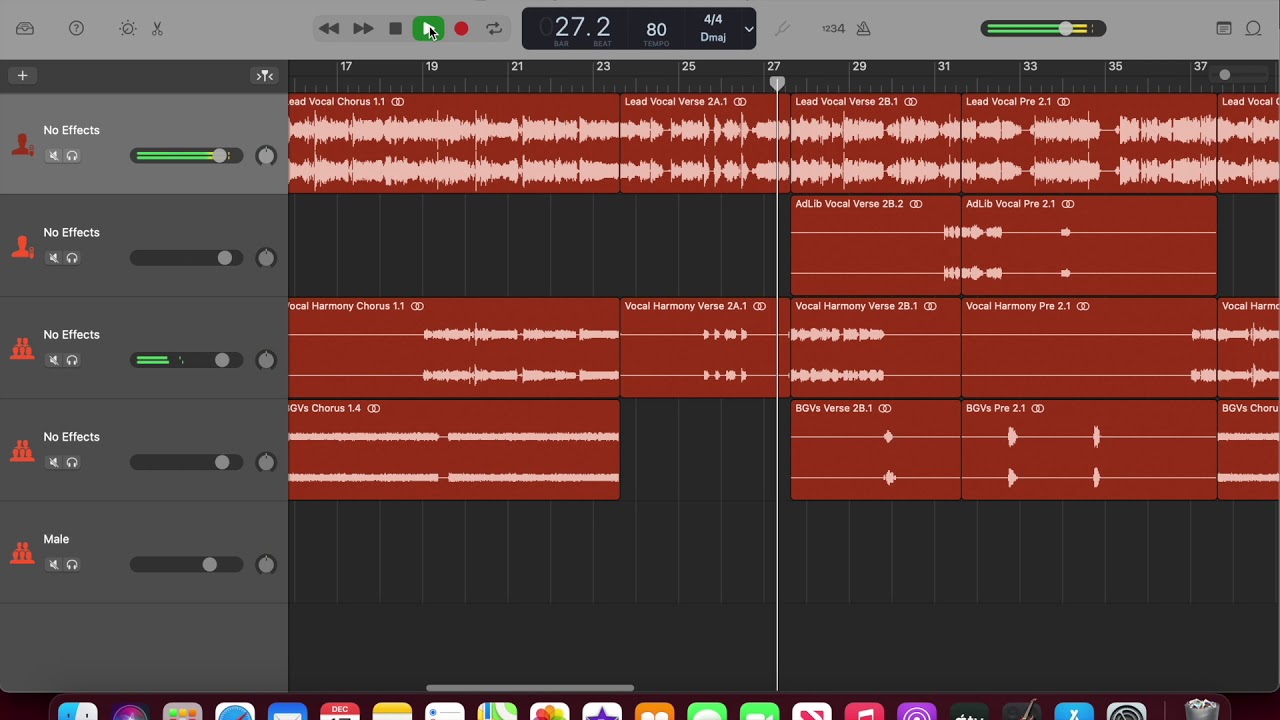Screen dimensions: 1280x720
Task: Click the Dmaj key signature
Action: 713,37
